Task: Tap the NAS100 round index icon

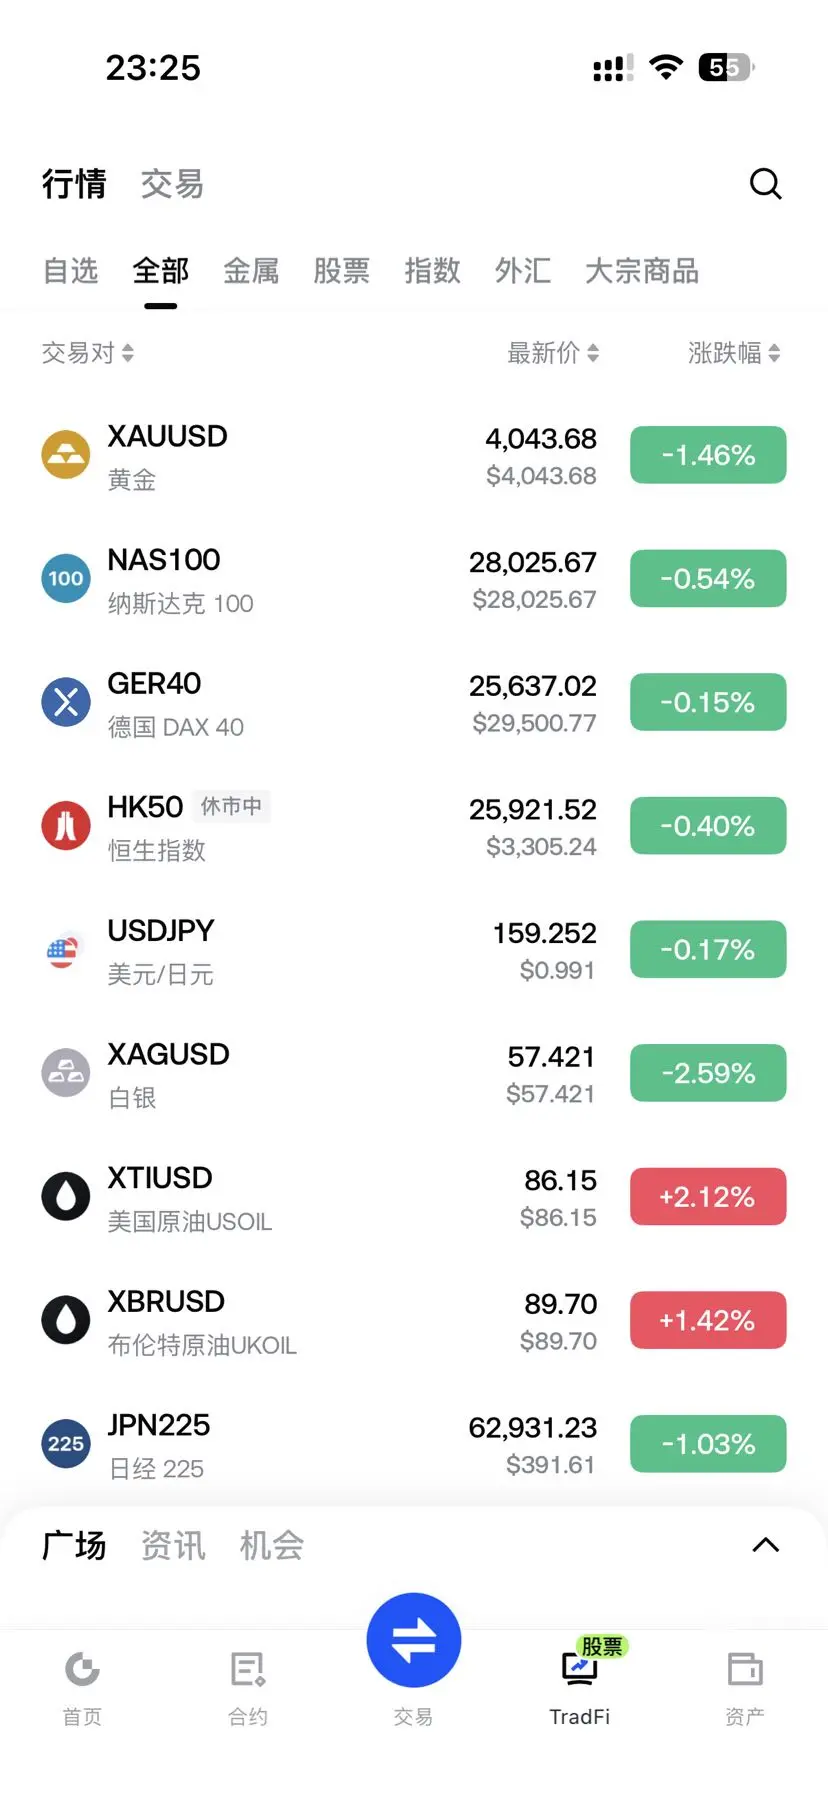Action: coord(66,579)
